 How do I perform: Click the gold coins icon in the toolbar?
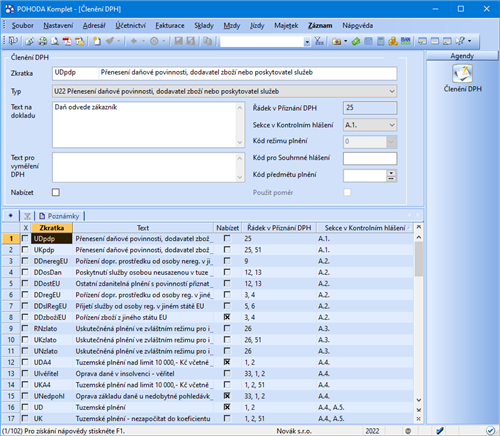[x=393, y=41]
